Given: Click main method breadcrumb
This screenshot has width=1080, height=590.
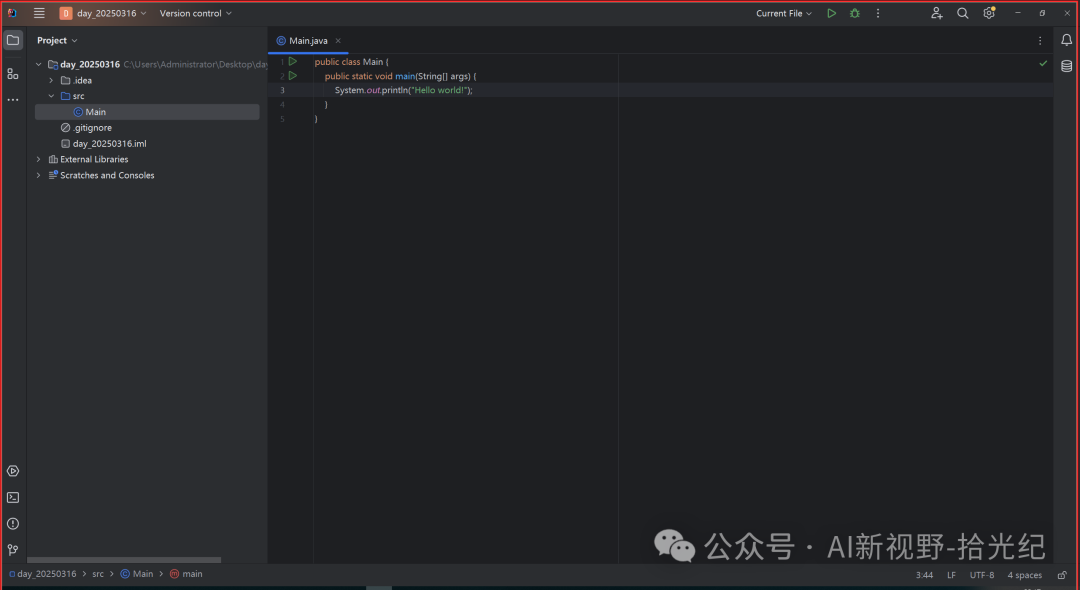Looking at the screenshot, I should point(186,574).
